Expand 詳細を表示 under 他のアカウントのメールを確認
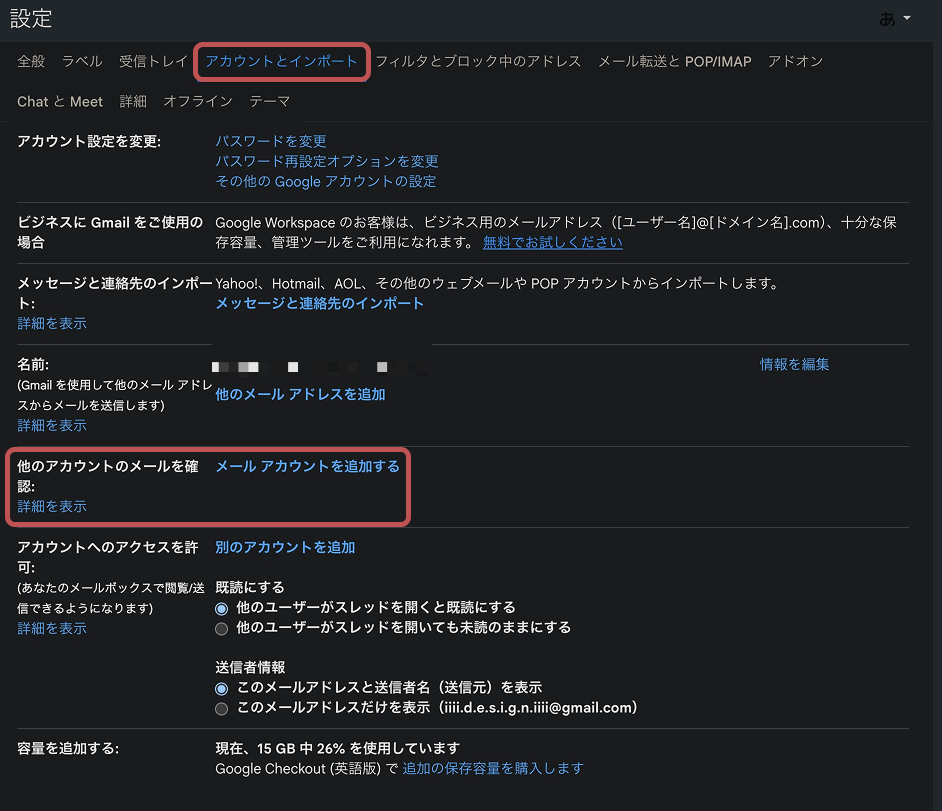942x811 pixels. click(52, 506)
